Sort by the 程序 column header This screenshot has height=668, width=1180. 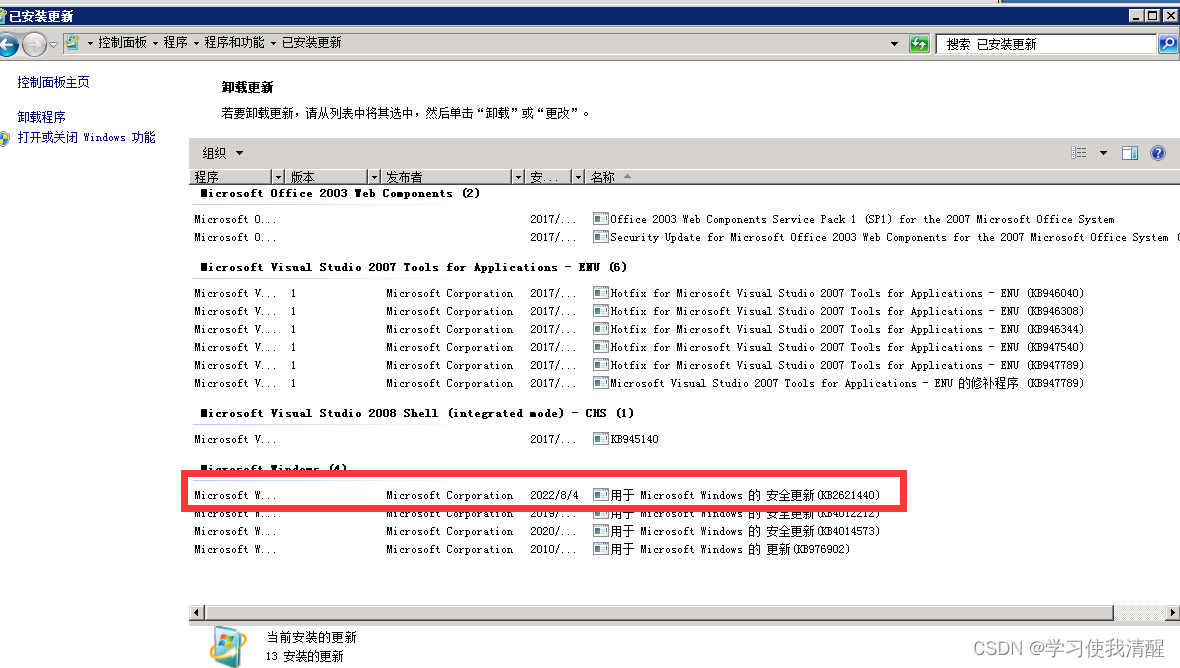pyautogui.click(x=231, y=177)
